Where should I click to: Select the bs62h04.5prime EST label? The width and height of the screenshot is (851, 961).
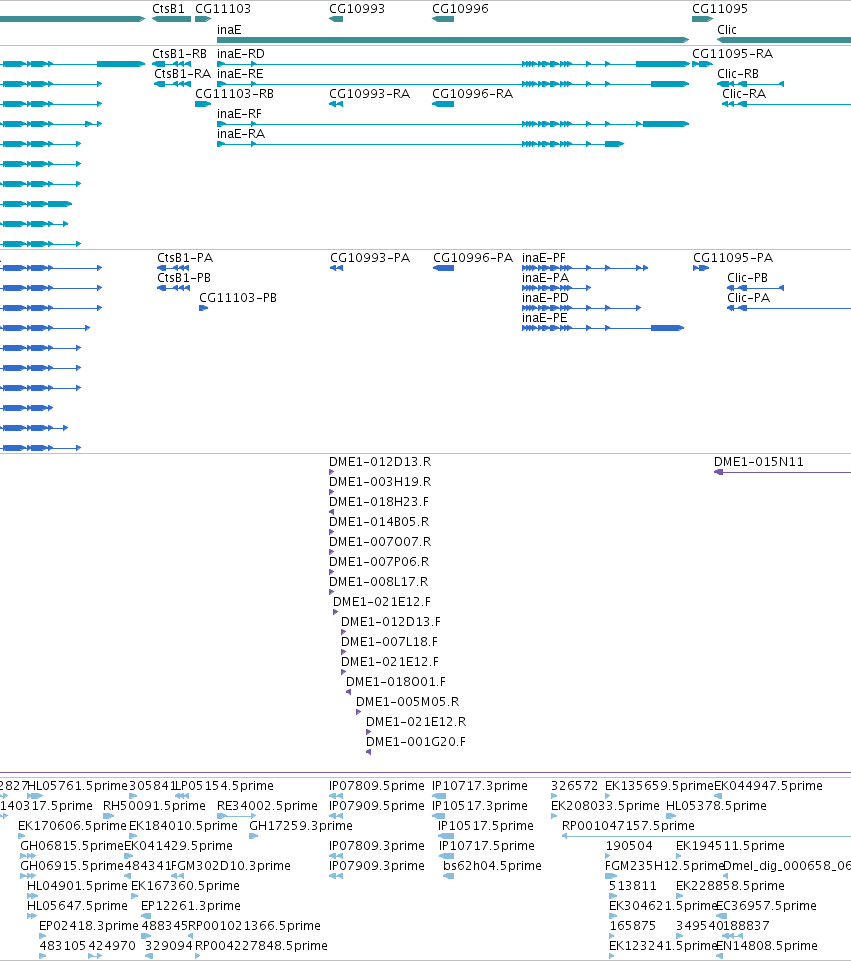492,865
